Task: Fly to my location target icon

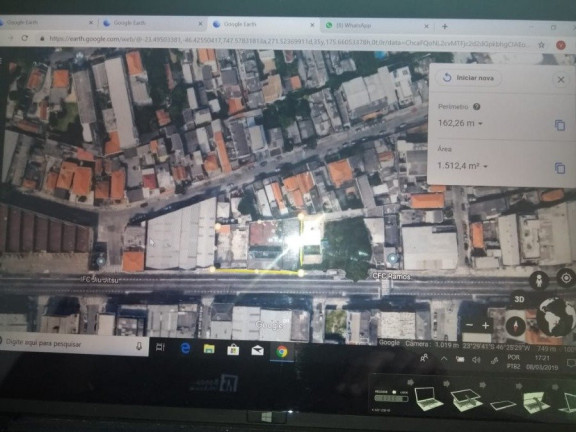Action: (566, 278)
